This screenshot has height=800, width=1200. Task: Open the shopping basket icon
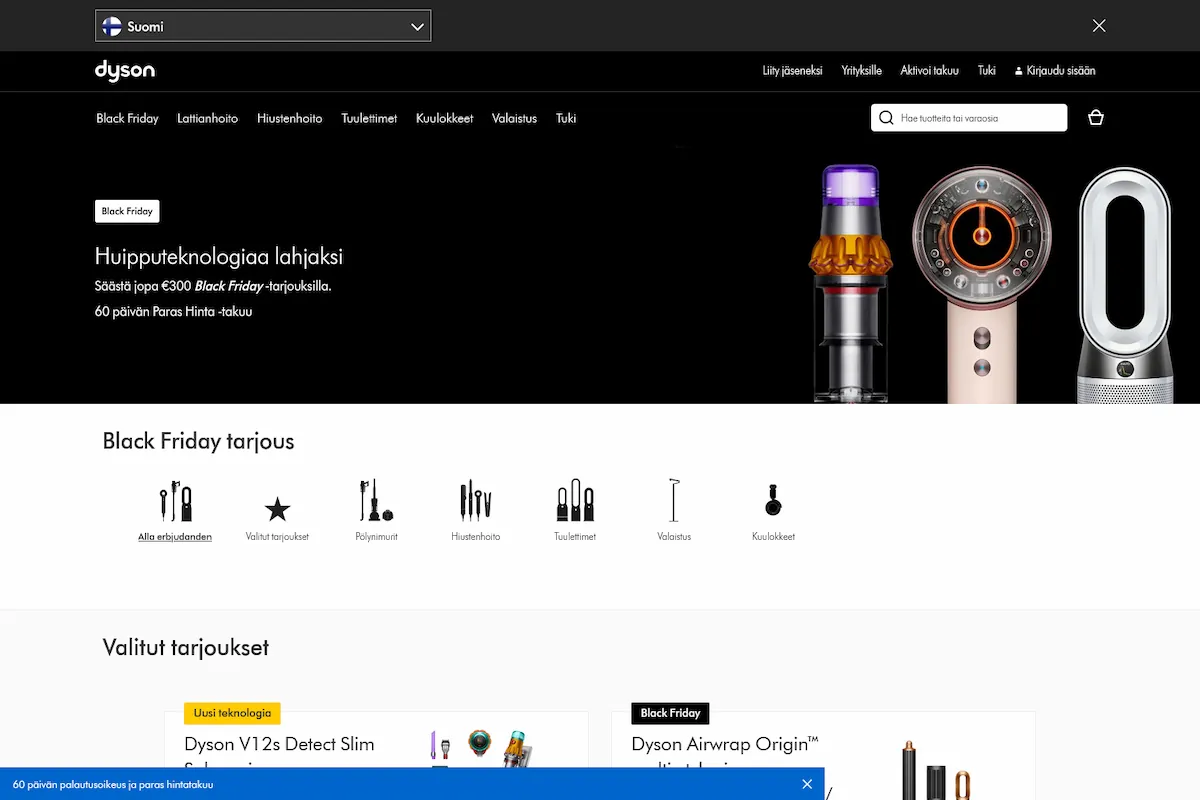coord(1095,117)
